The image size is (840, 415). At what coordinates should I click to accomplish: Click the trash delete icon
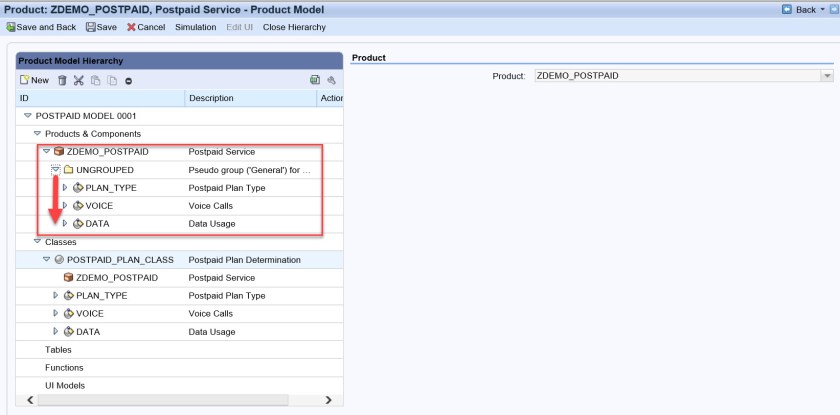(62, 80)
